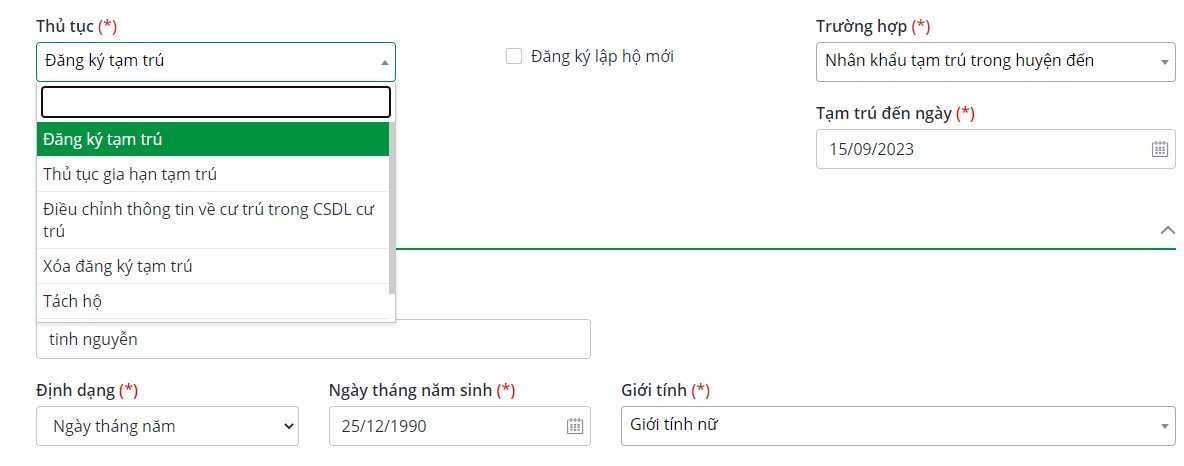
Task: Open calendar for Tạm trú đến ngày
Action: point(1159,149)
